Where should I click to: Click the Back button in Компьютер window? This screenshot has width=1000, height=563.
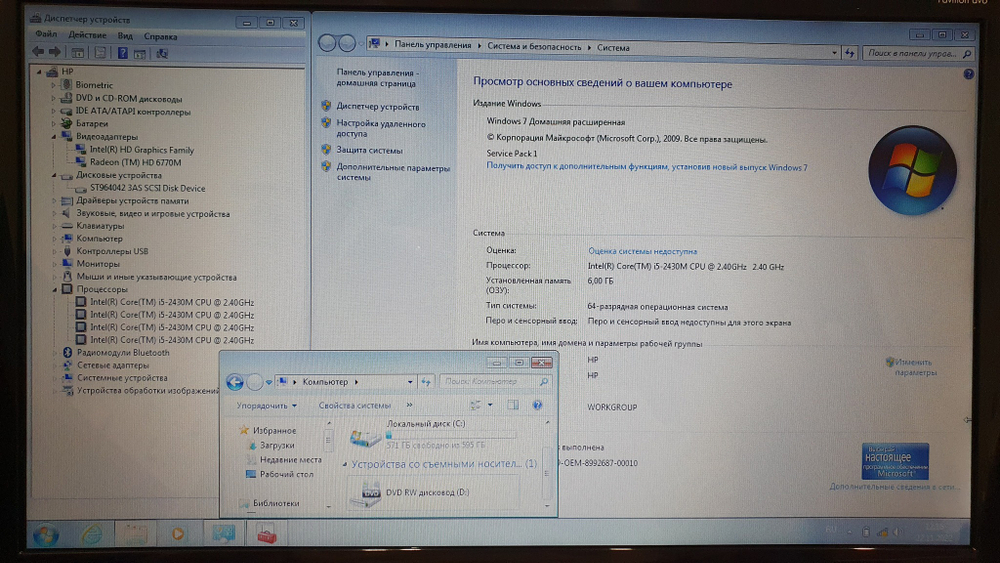coord(235,382)
